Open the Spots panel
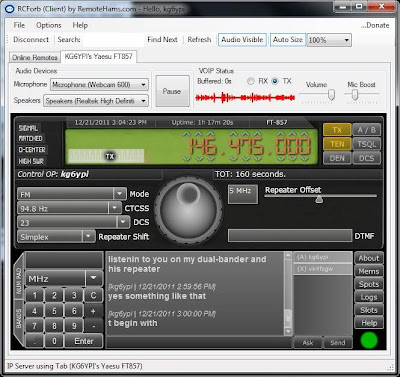The width and height of the screenshot is (400, 377). pos(369,284)
